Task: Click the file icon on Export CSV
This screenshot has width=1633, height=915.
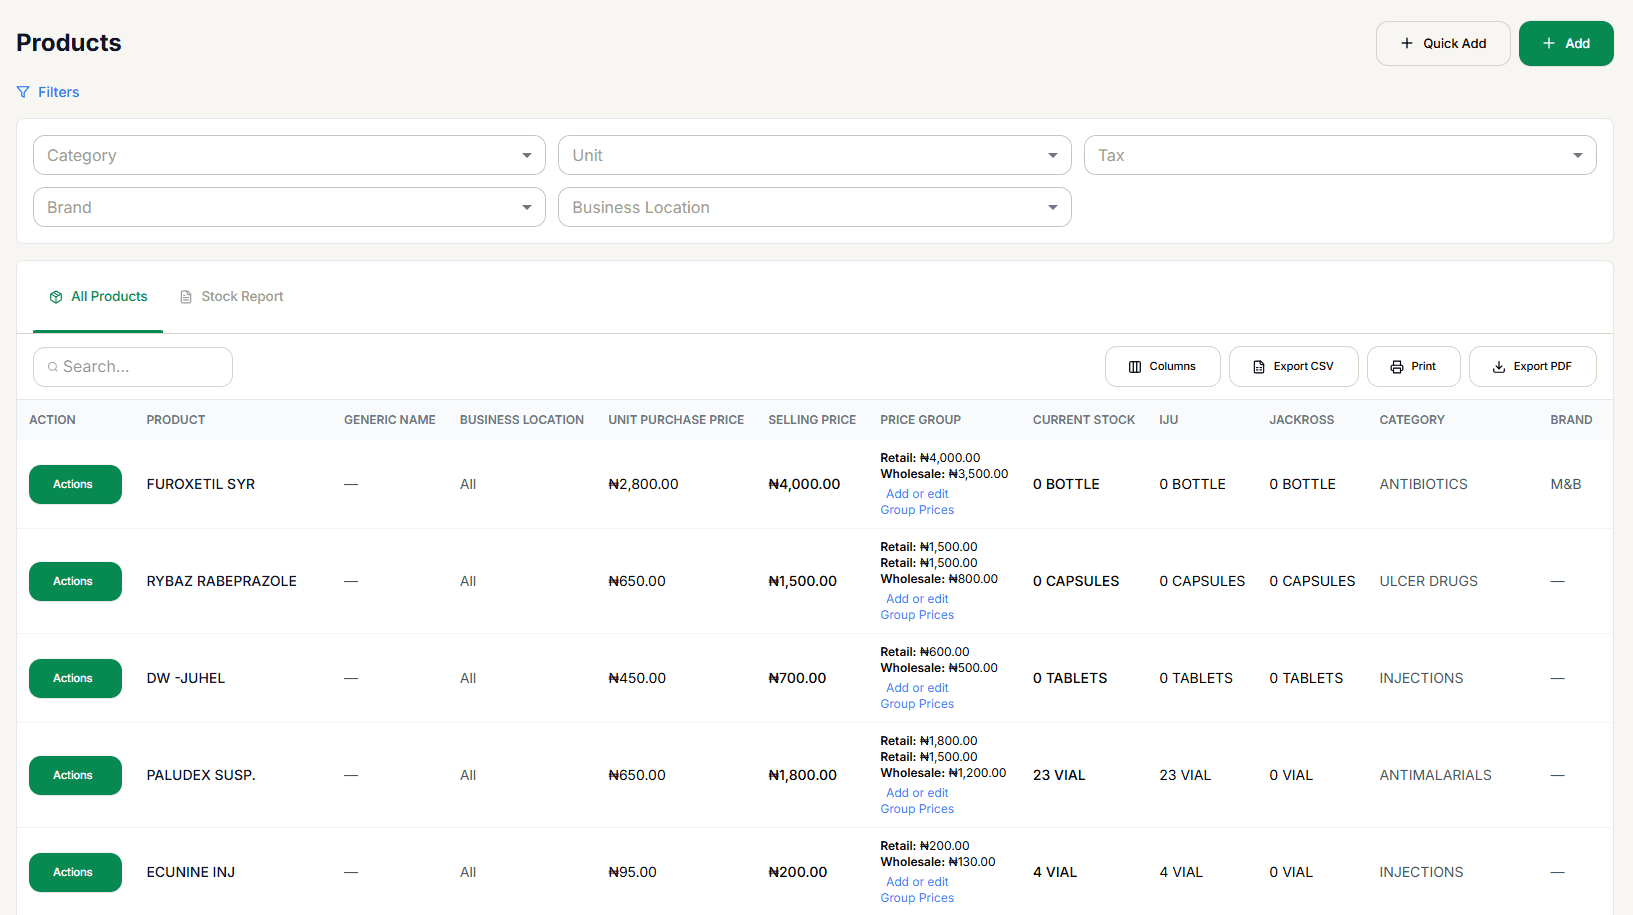Action: [x=1259, y=367]
